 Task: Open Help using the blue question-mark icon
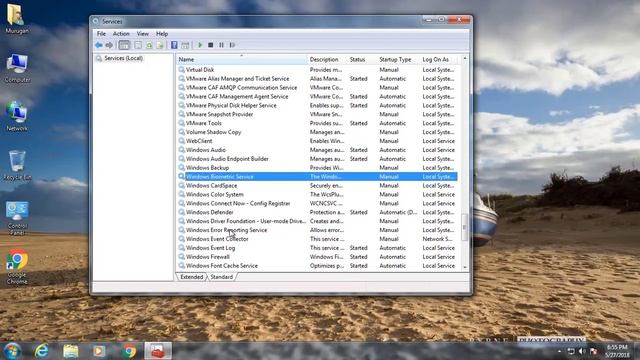(x=174, y=45)
